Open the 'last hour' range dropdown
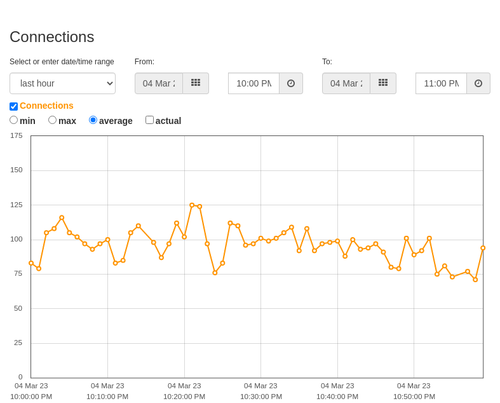This screenshot has height=403, width=500. (63, 83)
